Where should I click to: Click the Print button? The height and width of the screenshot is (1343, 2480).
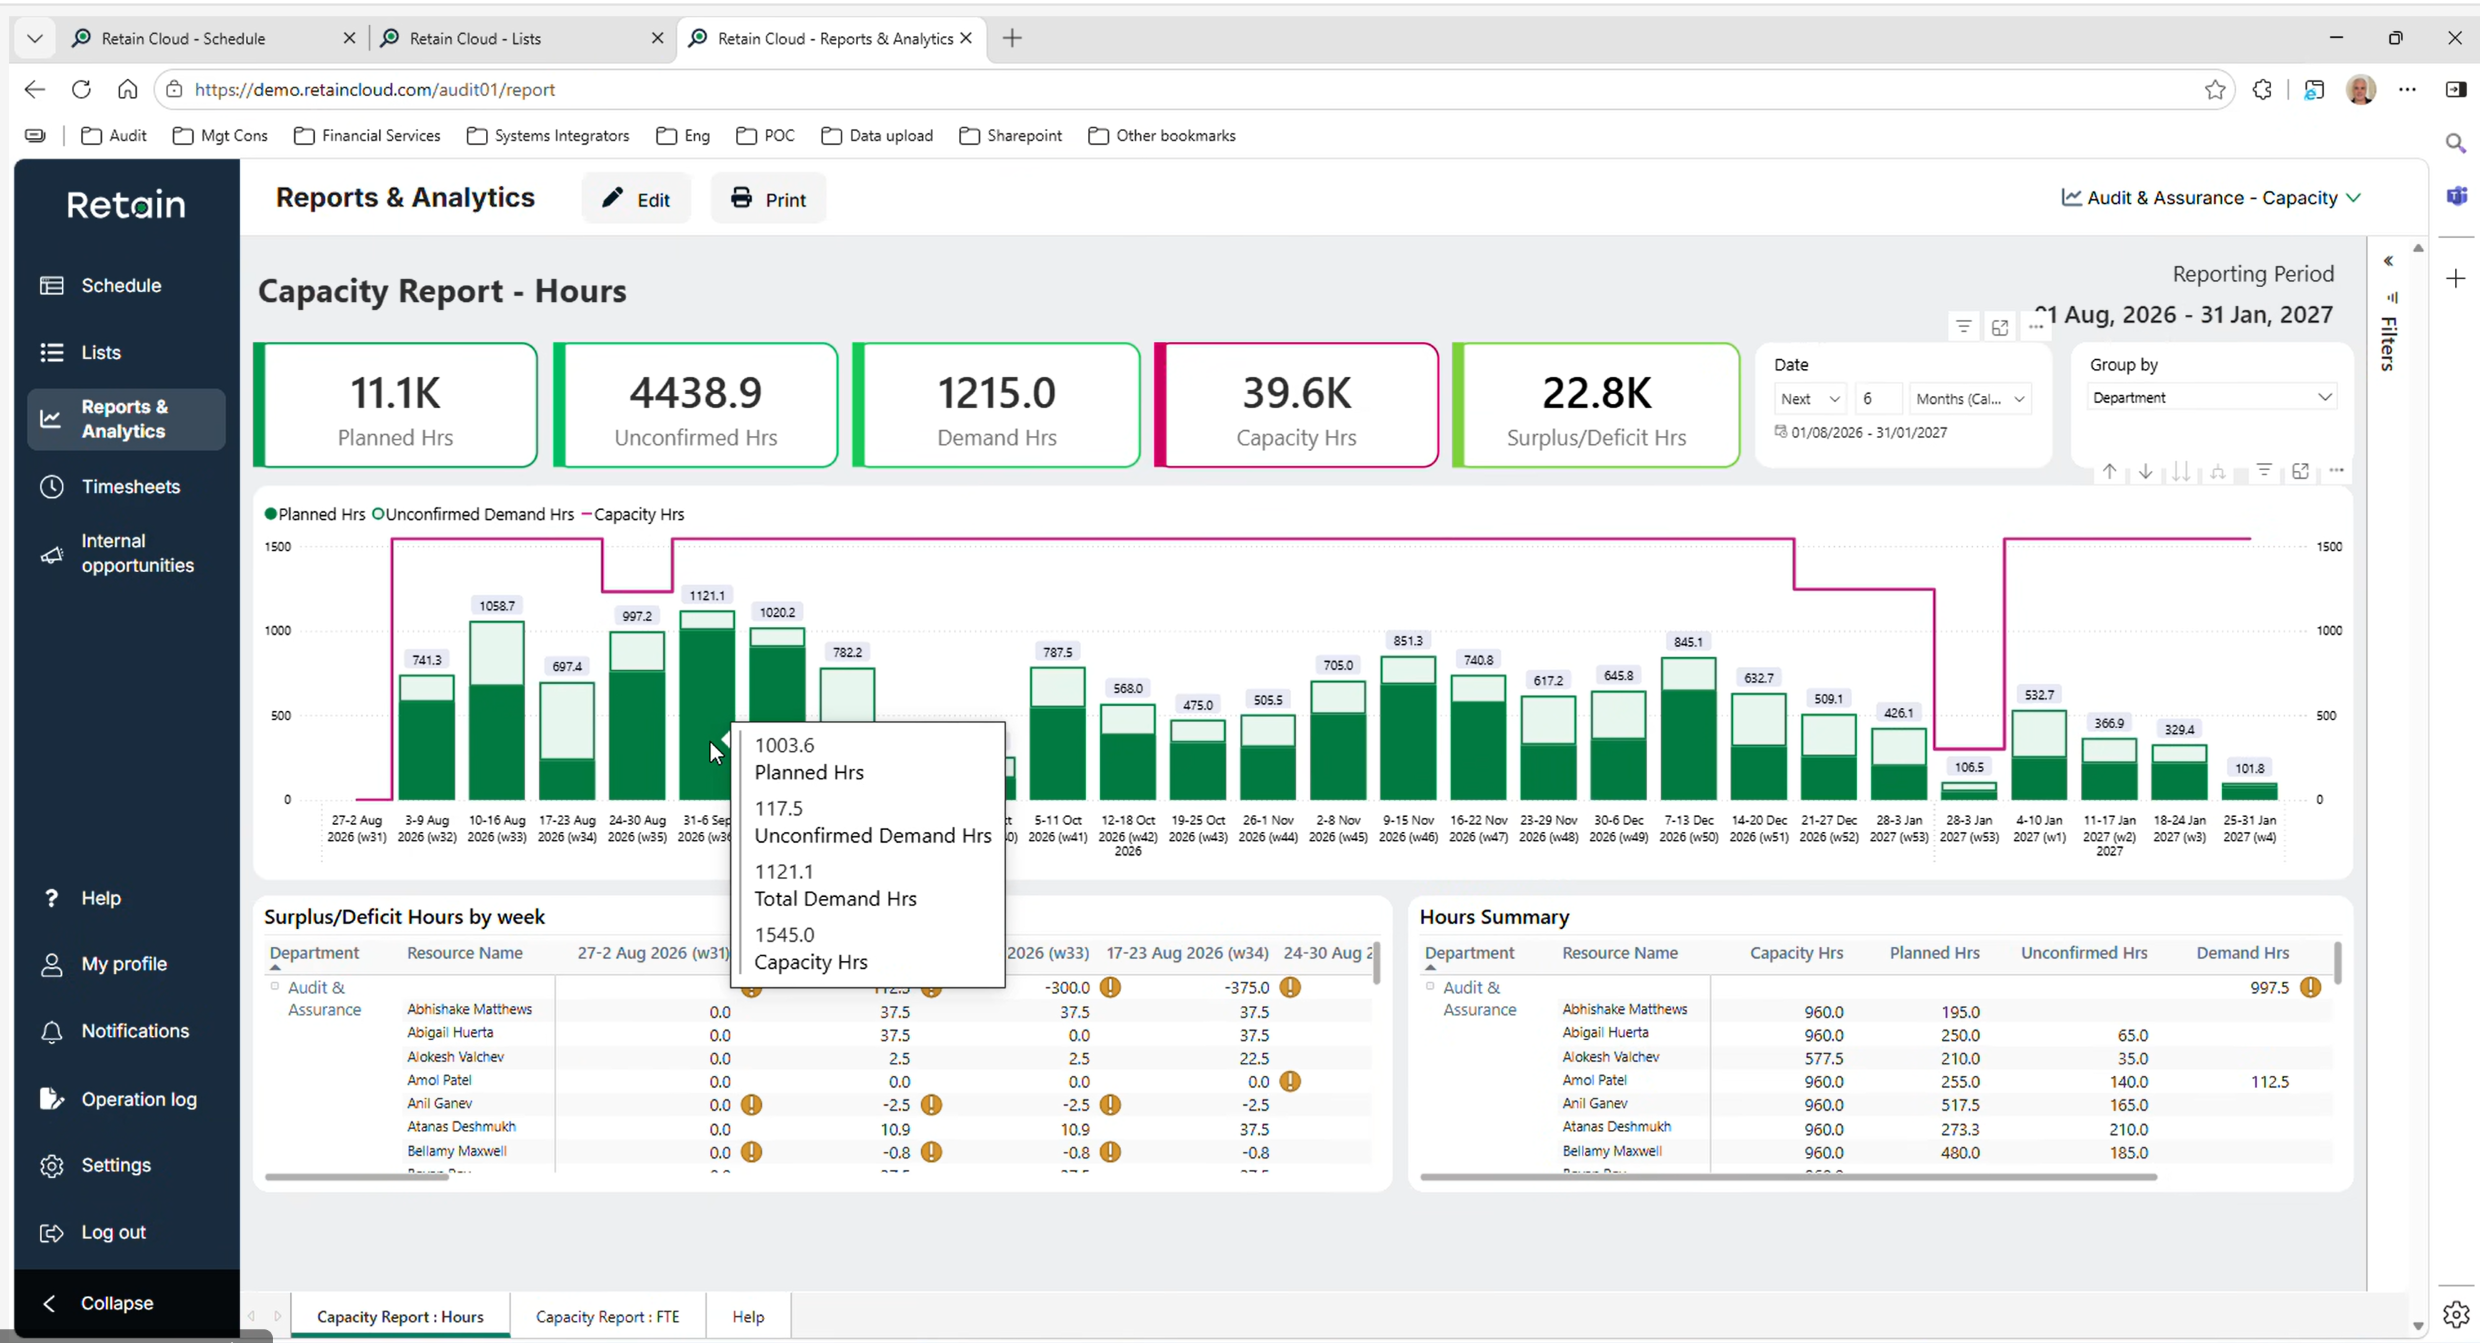[x=768, y=198]
